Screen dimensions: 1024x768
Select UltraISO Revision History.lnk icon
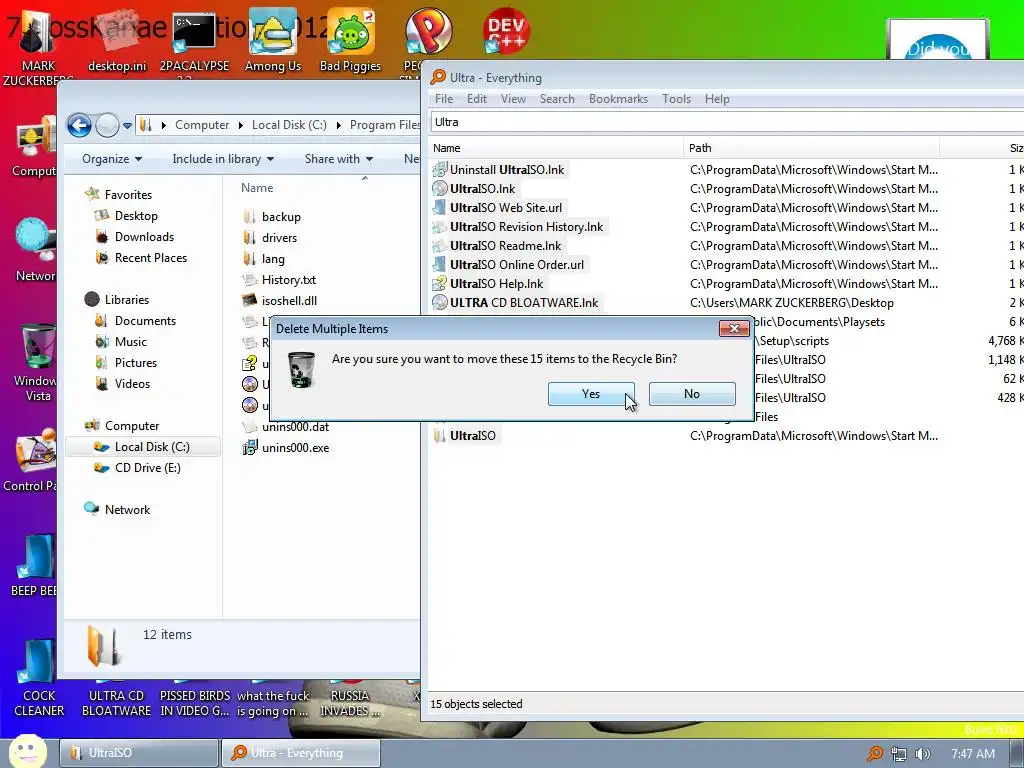[440, 227]
